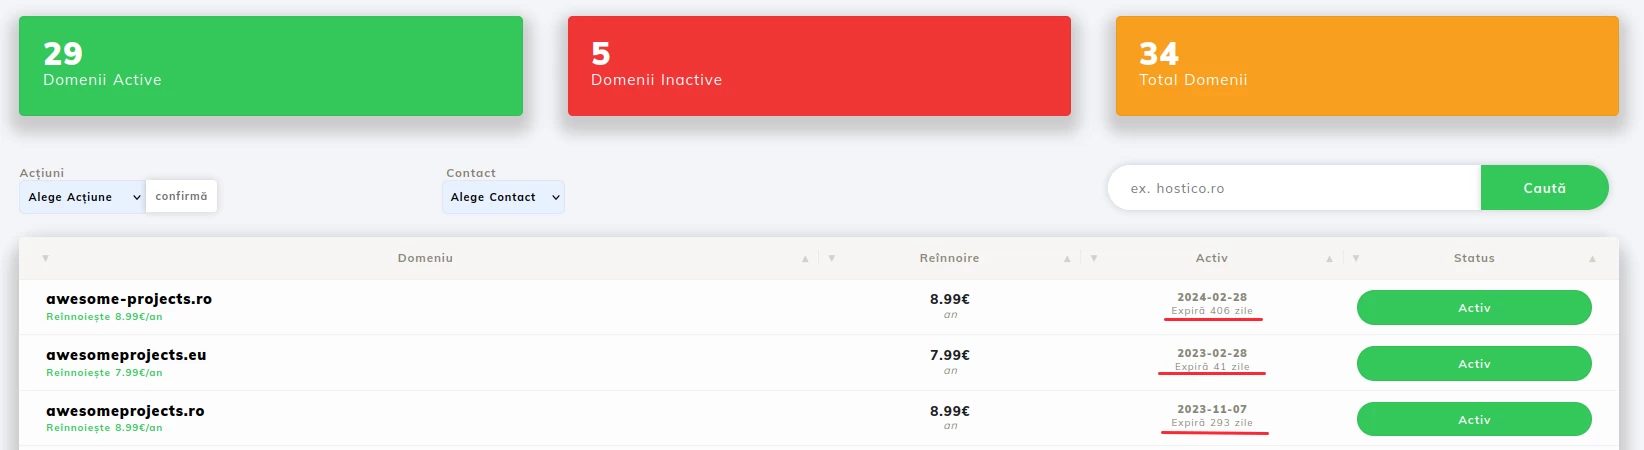Open the 34 Total Domenii card
This screenshot has width=1644, height=450.
tap(1367, 66)
